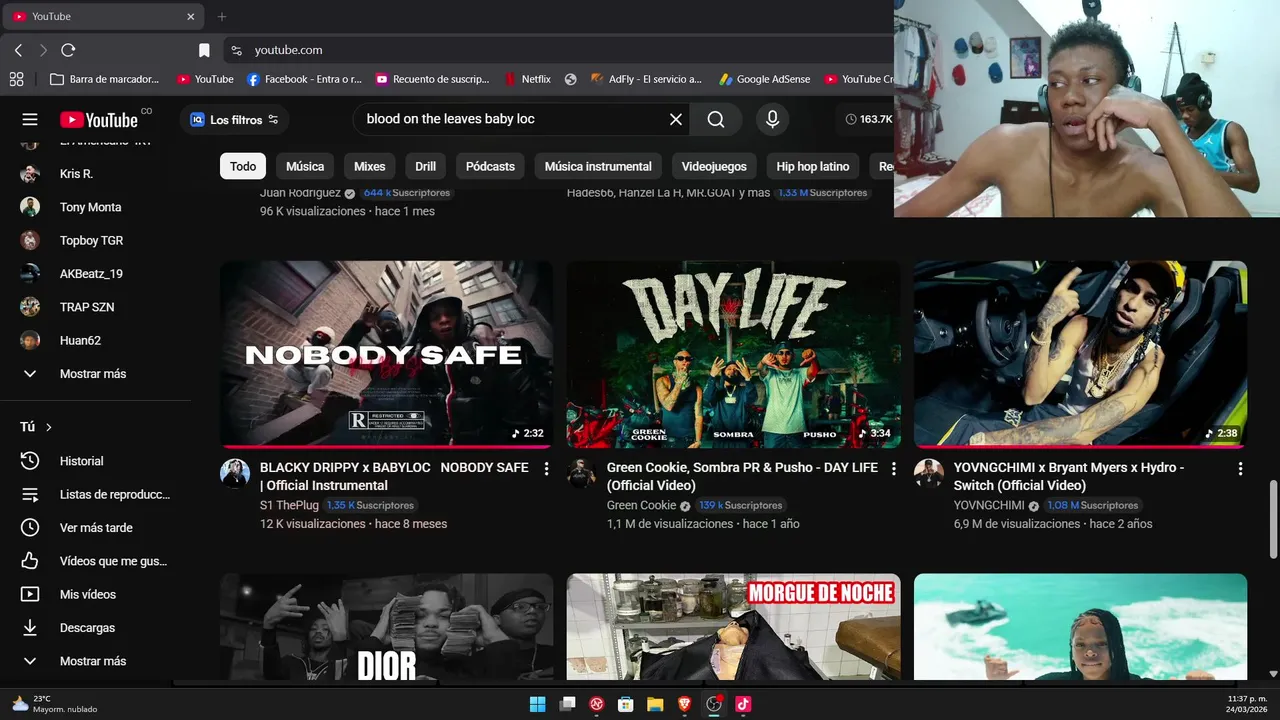Open File Explorer from taskbar

click(x=655, y=704)
